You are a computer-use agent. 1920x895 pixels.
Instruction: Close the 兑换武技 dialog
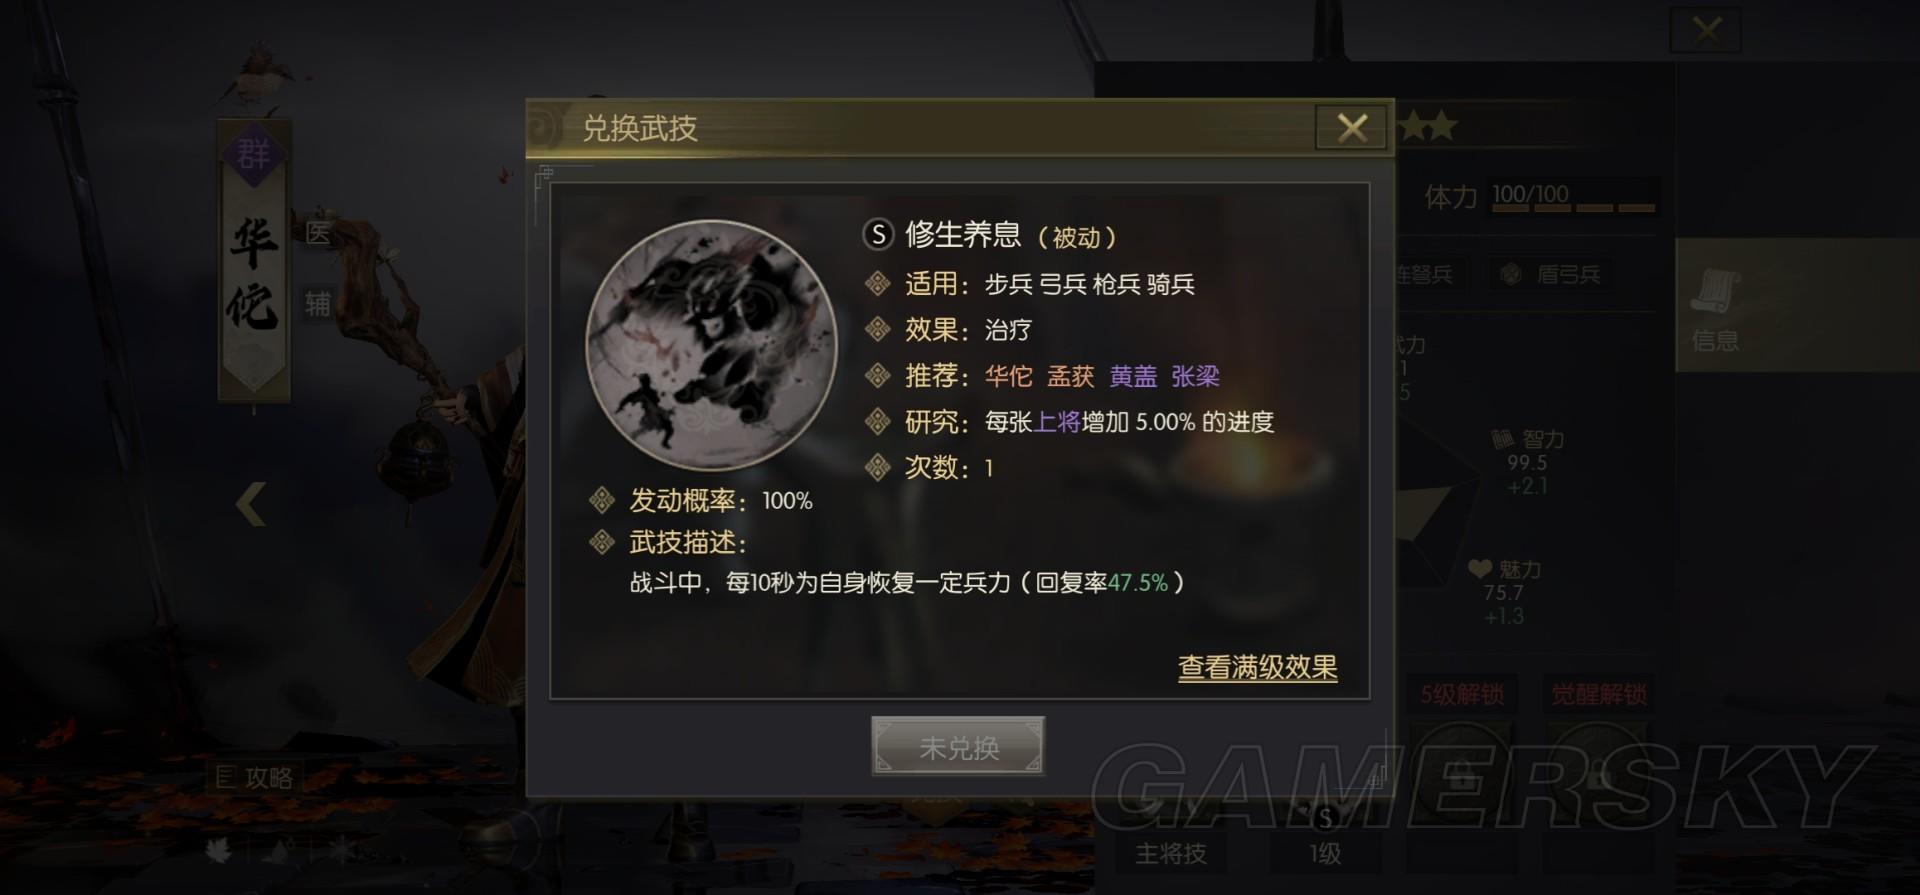[1352, 127]
